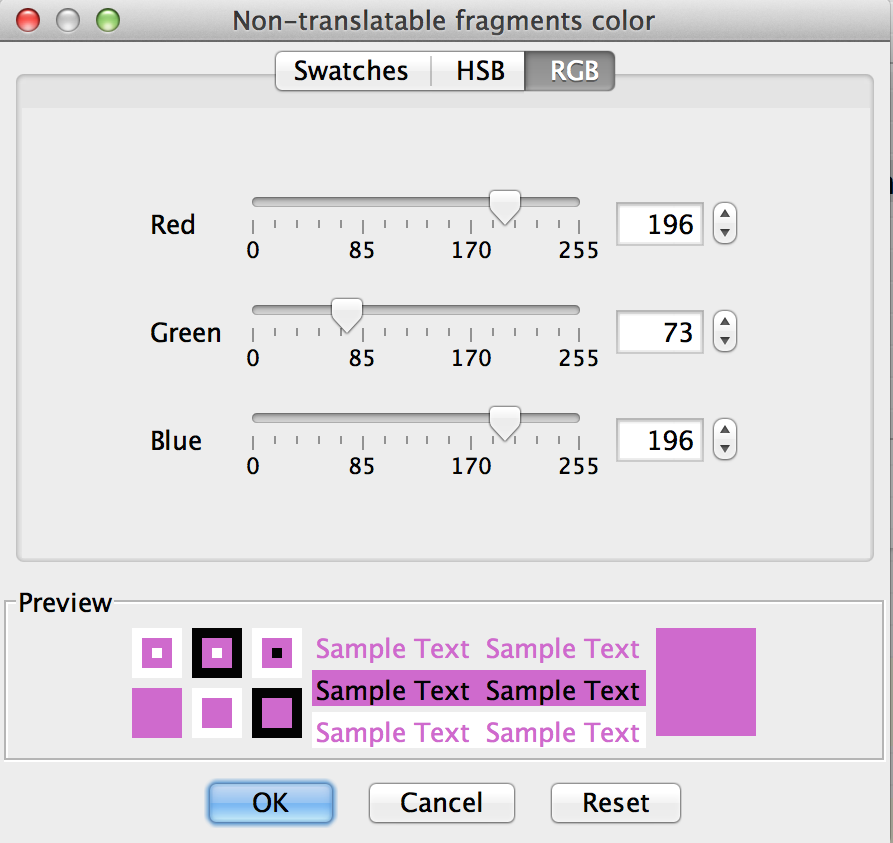Decrease Red value with down stepper arrow
This screenshot has height=843, width=893.
(x=726, y=234)
